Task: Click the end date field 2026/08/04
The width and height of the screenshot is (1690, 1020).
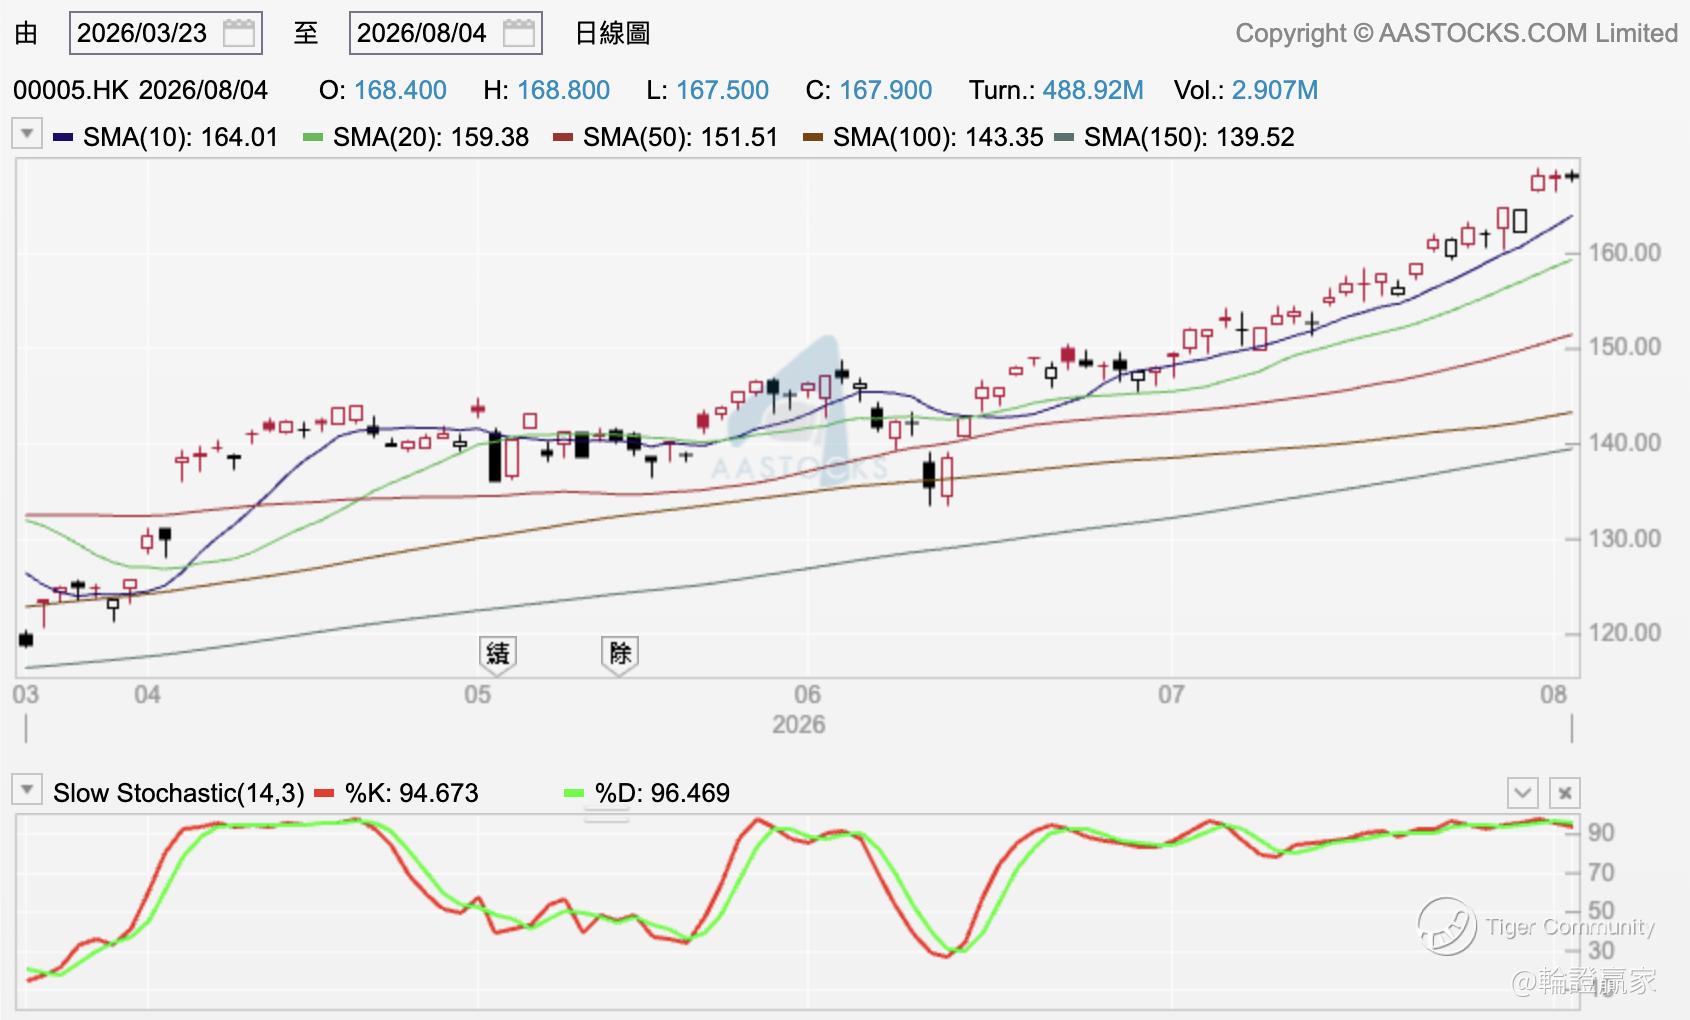Action: pos(446,33)
